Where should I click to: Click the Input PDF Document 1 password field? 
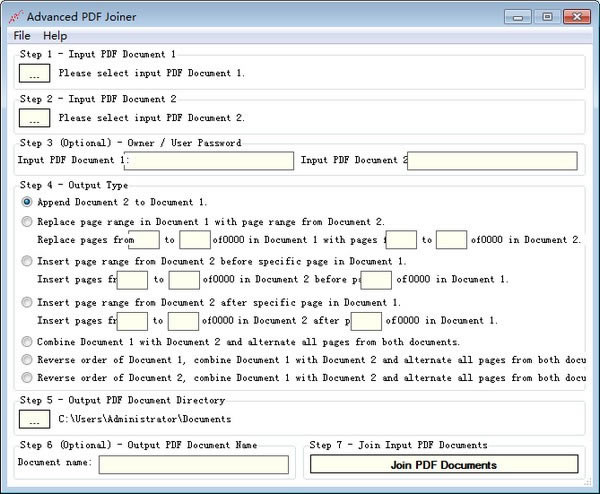coord(210,161)
